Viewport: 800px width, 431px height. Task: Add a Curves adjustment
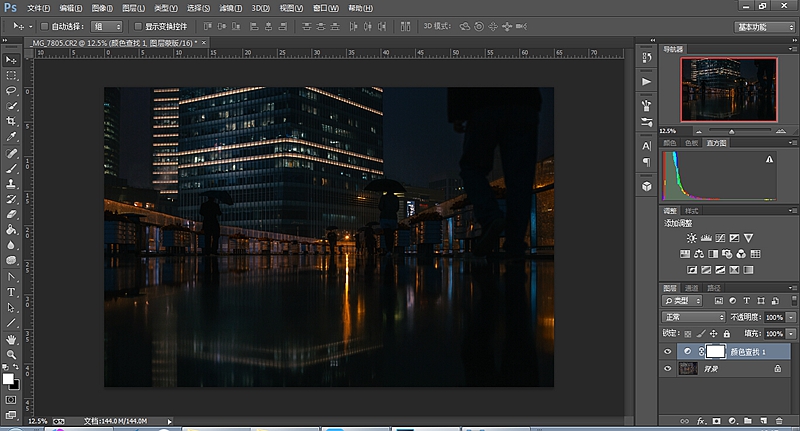click(720, 238)
